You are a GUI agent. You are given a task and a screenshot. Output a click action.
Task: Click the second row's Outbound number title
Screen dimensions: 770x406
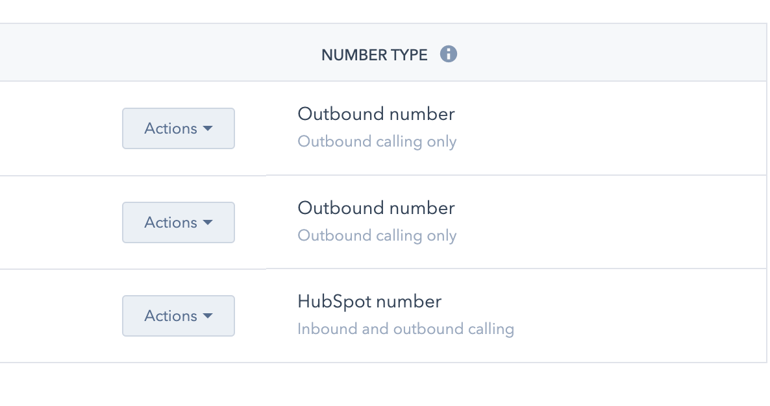point(376,208)
